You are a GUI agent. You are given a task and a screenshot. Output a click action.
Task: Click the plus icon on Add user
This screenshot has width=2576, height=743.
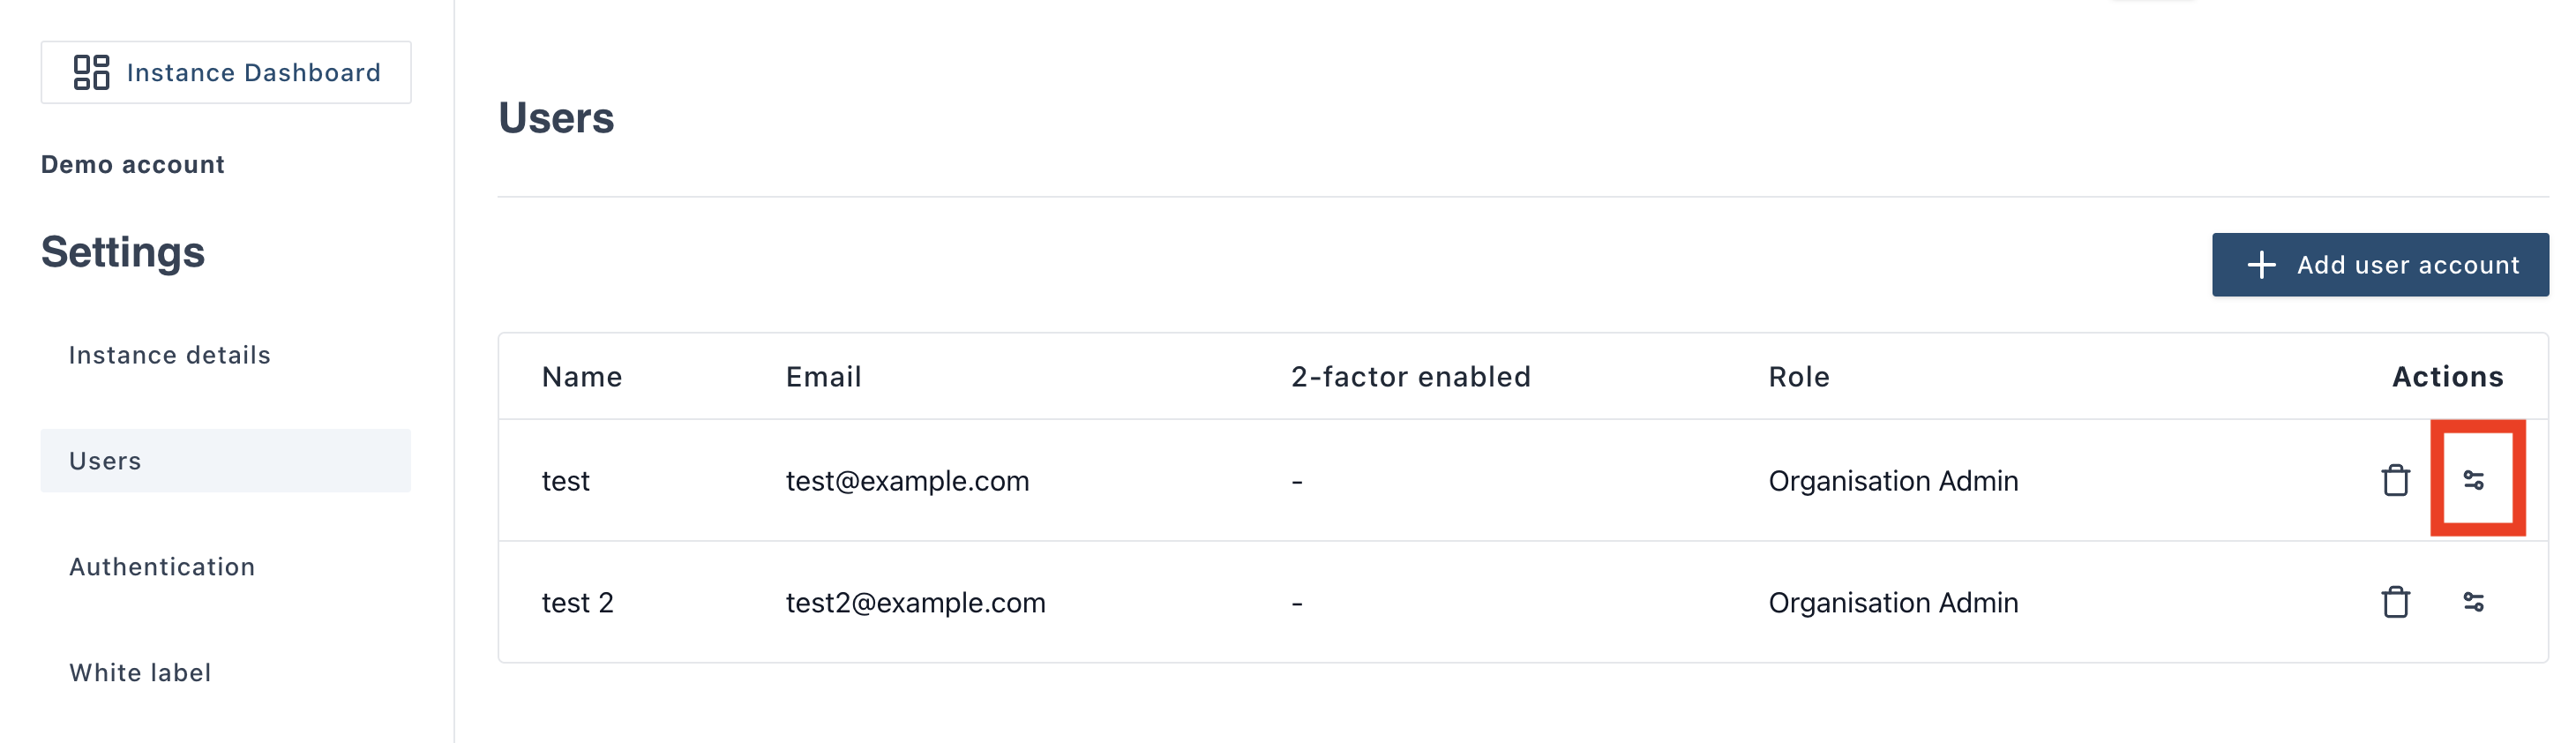pyautogui.click(x=2261, y=265)
